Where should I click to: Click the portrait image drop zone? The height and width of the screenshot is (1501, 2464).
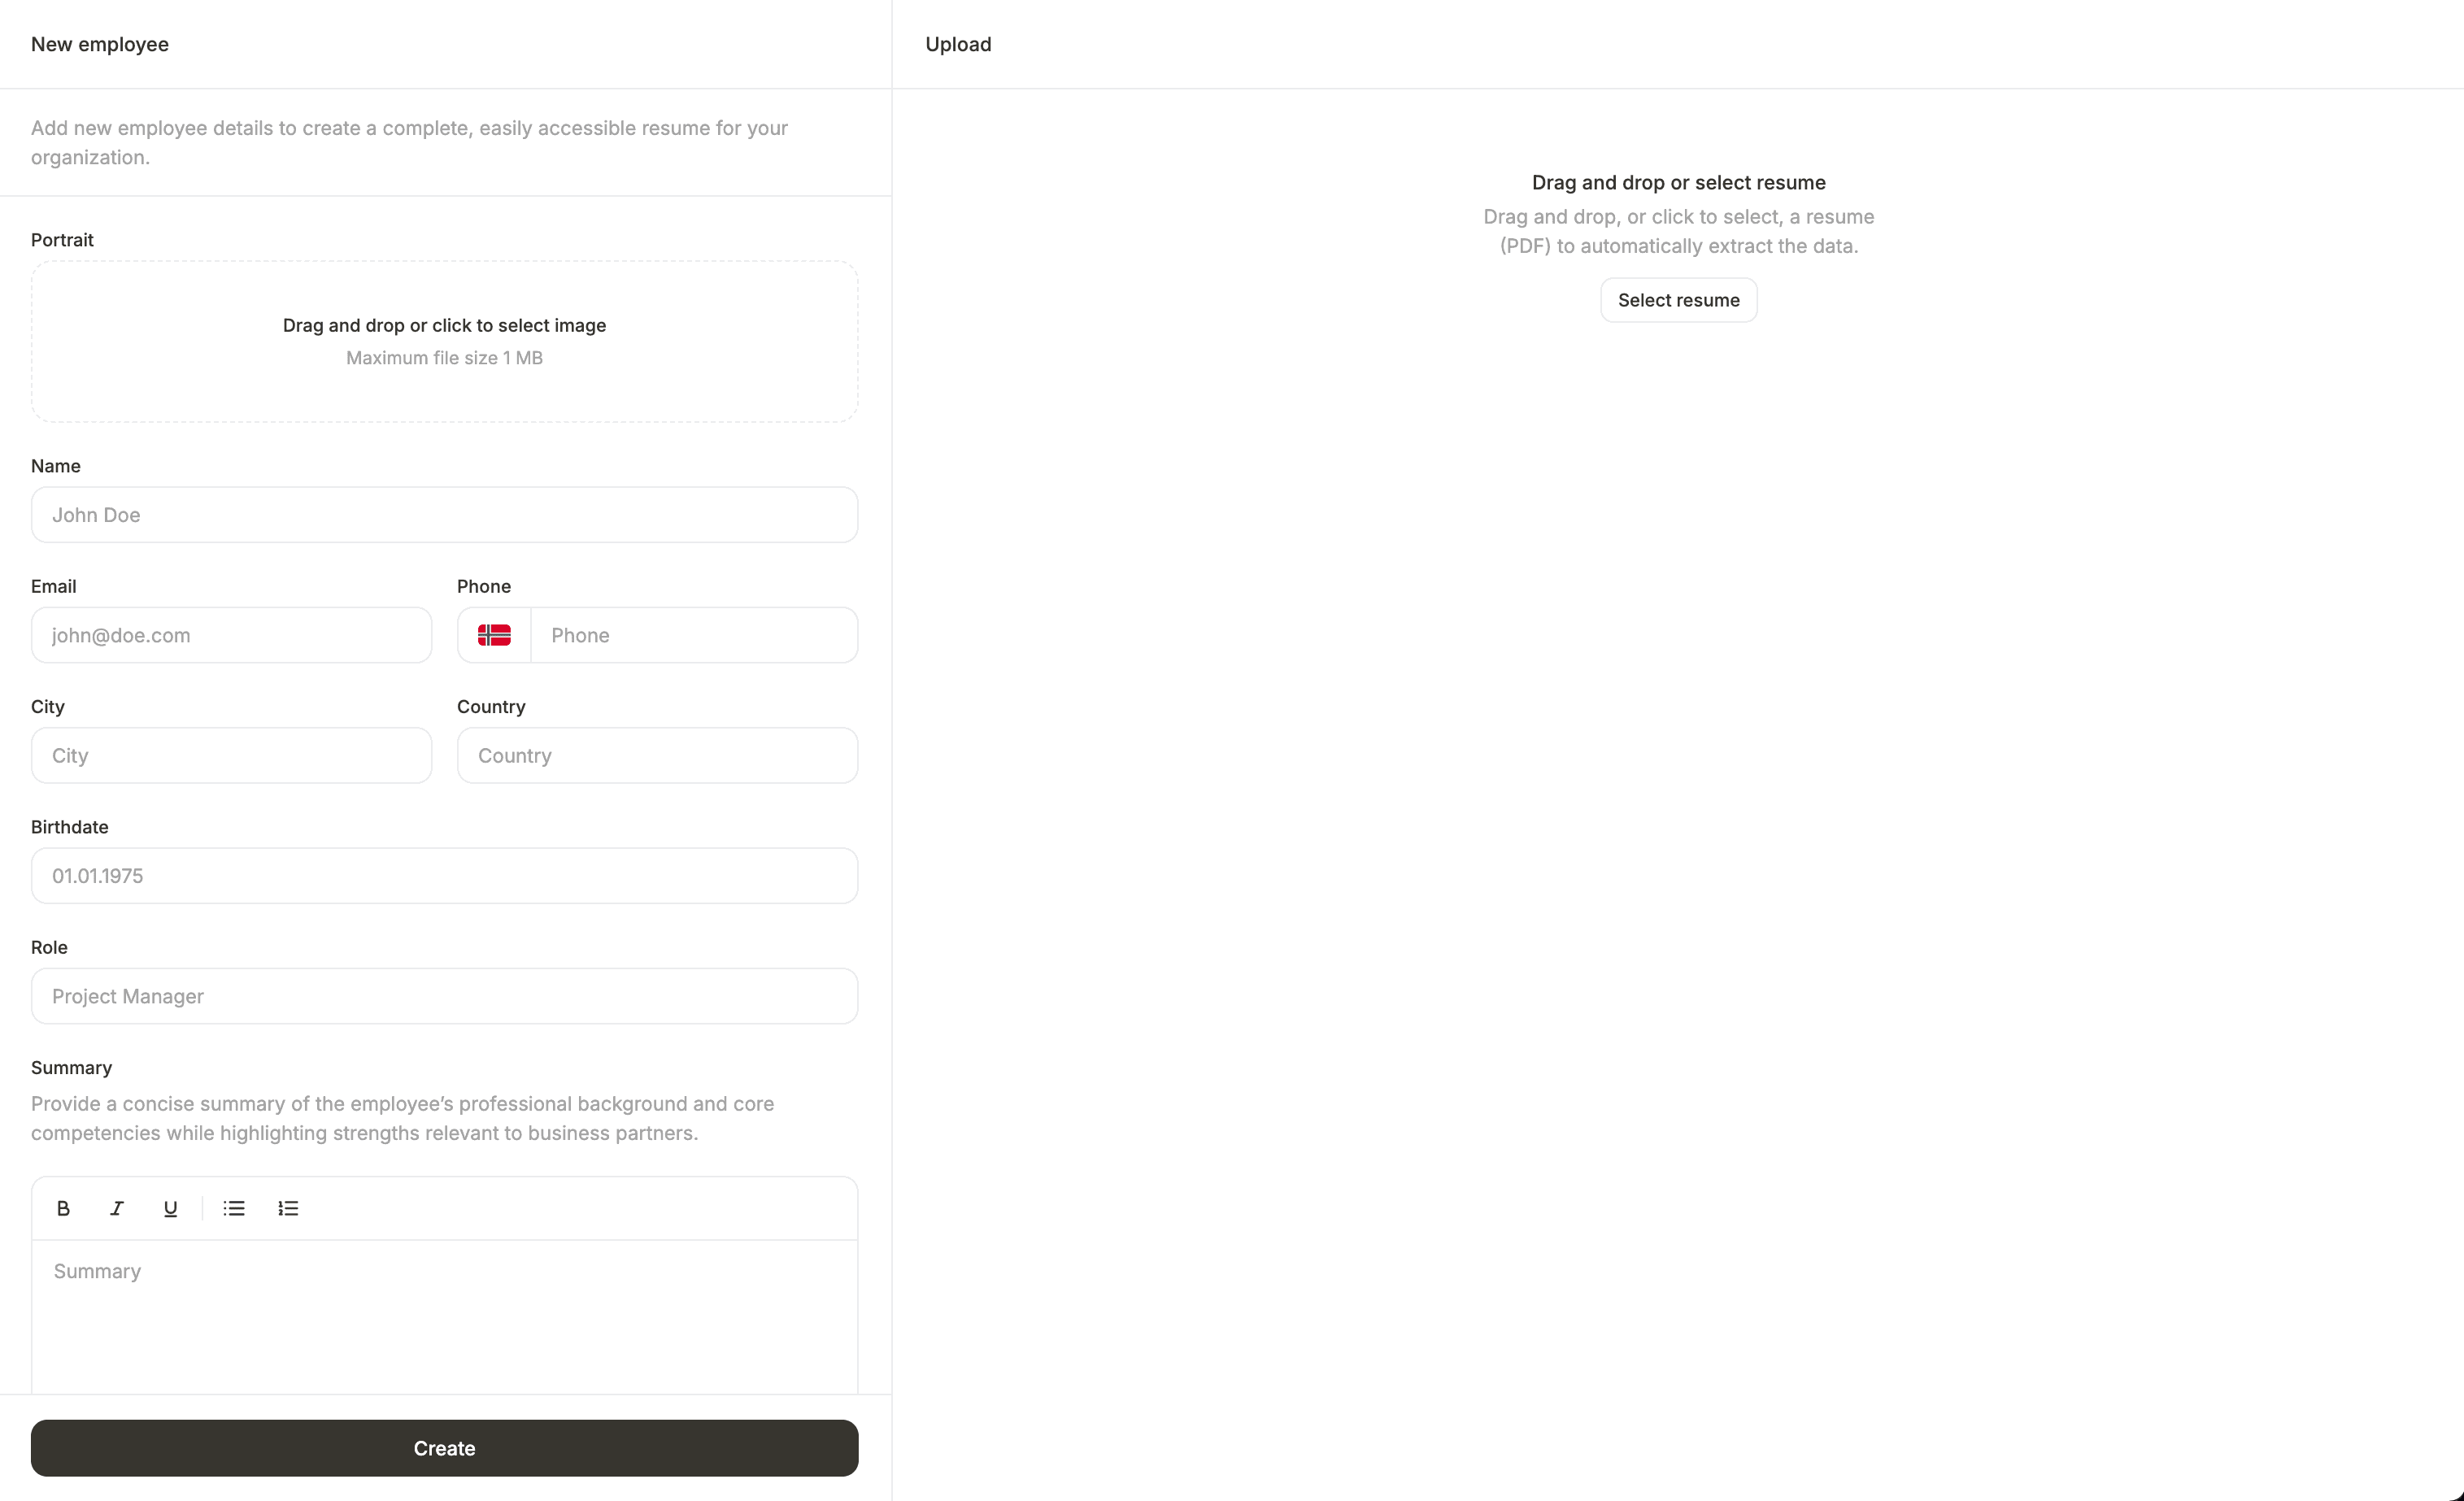pos(444,341)
